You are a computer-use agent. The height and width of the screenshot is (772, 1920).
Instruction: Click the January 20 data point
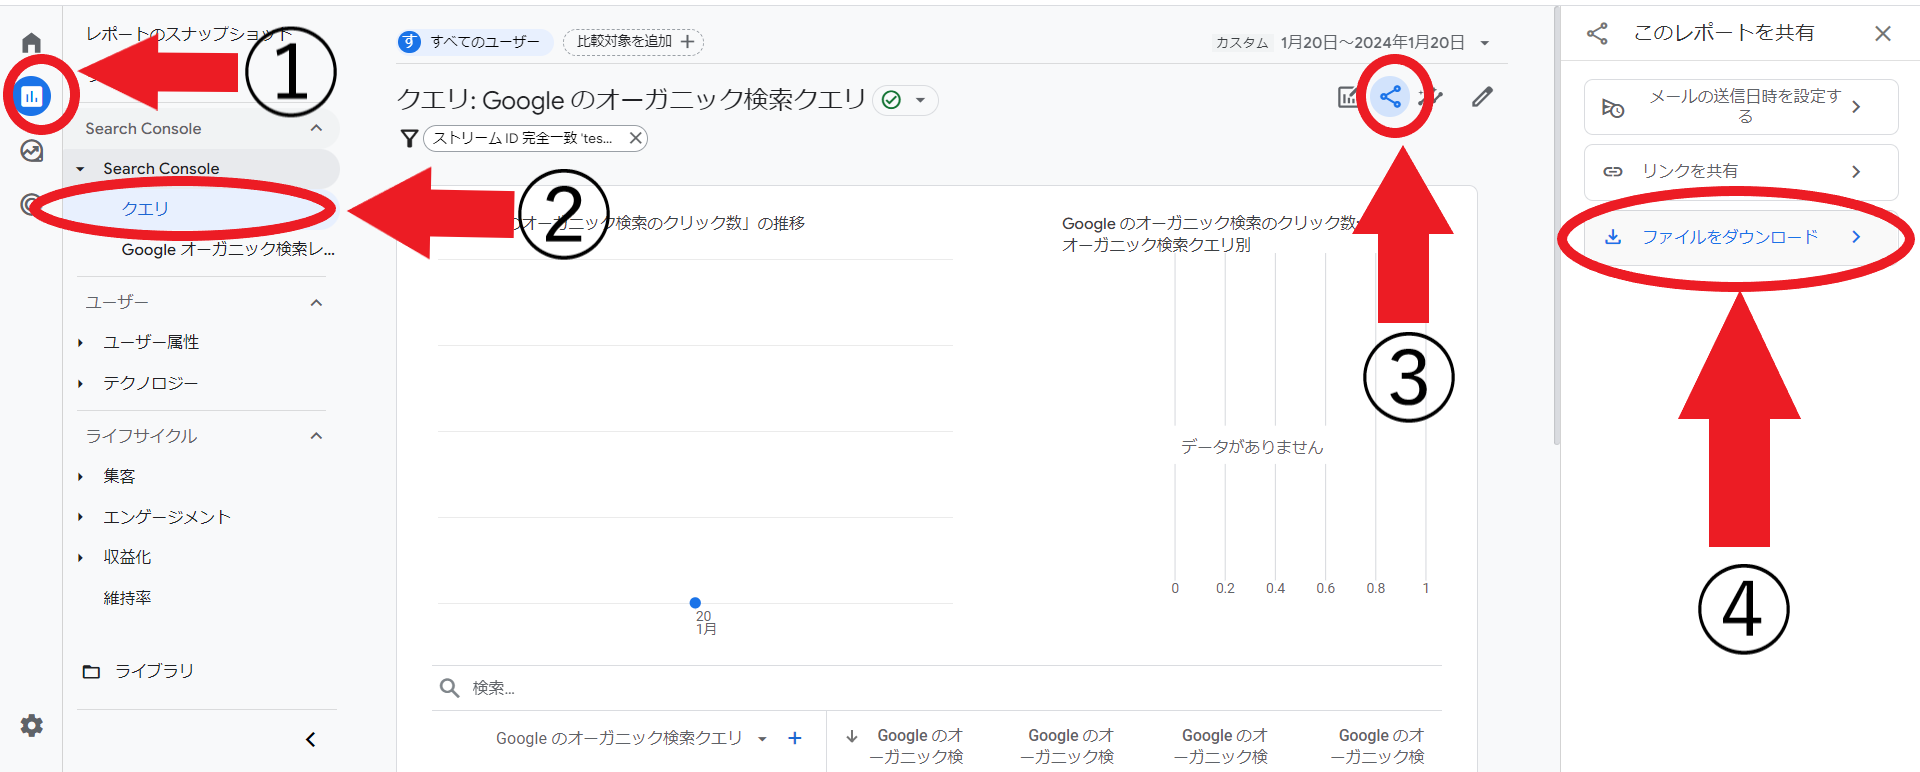click(x=695, y=603)
